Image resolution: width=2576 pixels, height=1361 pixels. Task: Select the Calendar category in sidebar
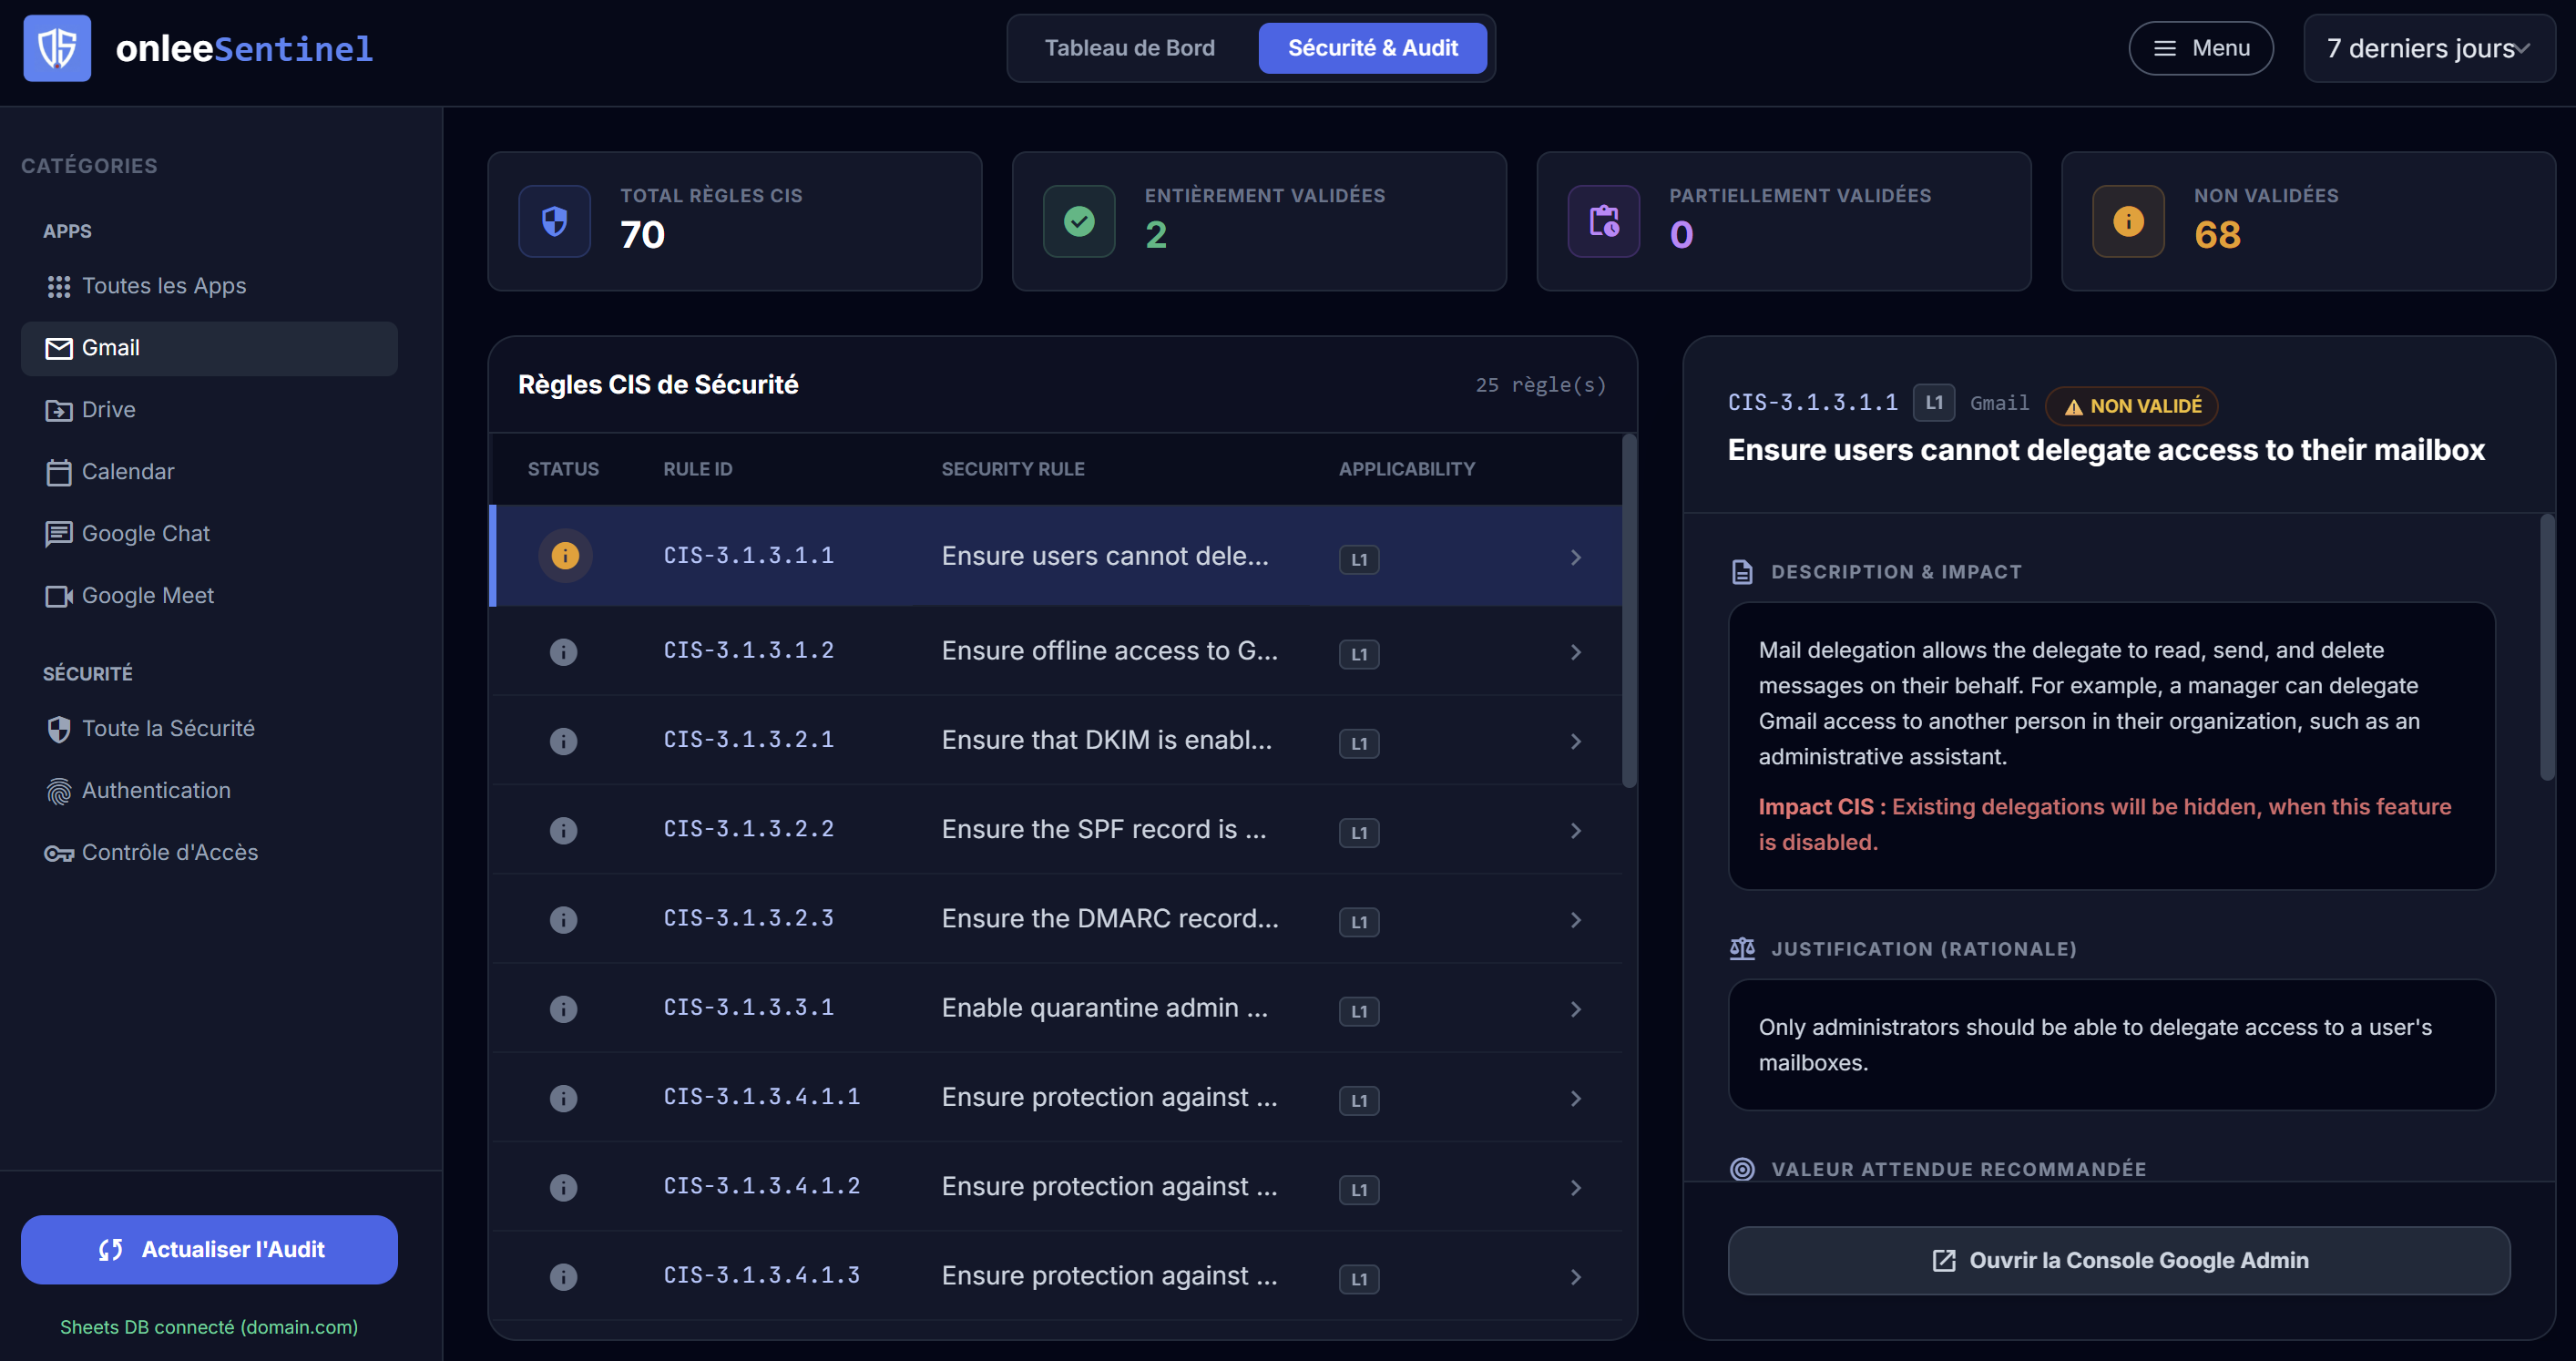tap(209, 472)
